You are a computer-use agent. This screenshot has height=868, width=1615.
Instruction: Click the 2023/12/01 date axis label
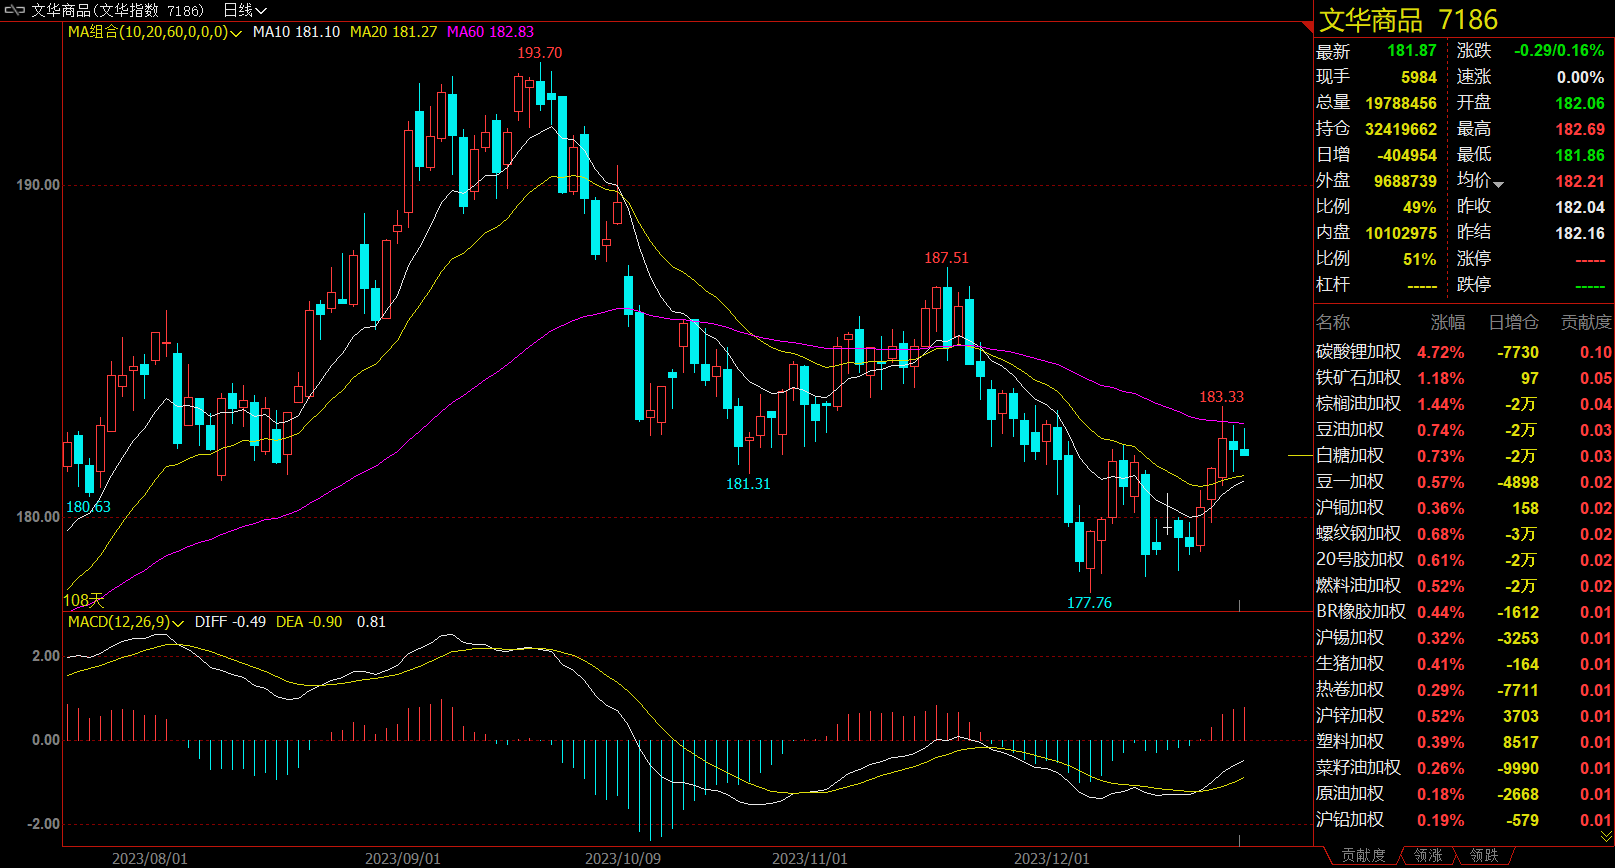coord(1052,858)
